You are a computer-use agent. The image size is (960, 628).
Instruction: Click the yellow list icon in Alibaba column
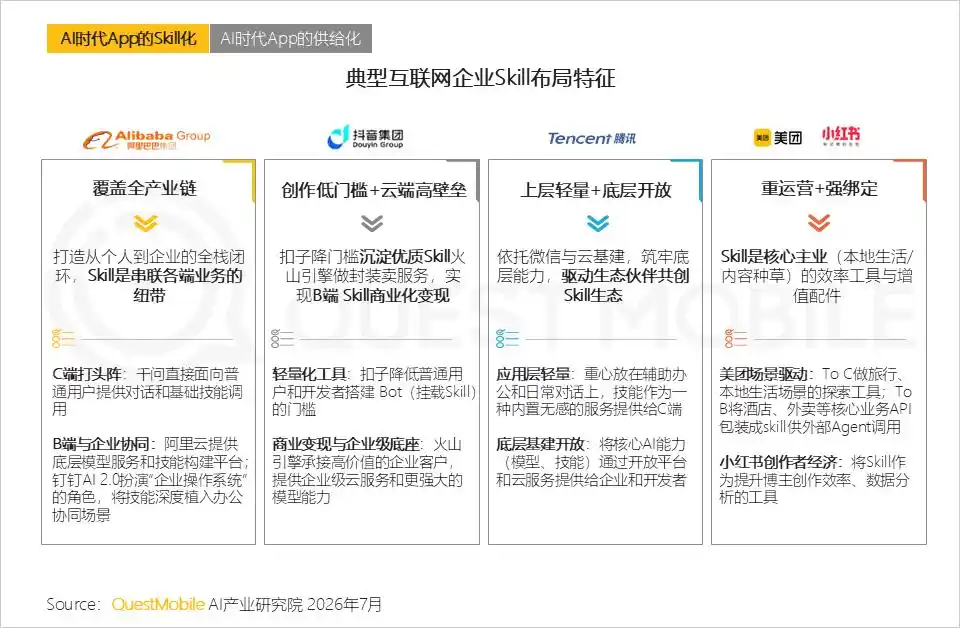tap(63, 338)
